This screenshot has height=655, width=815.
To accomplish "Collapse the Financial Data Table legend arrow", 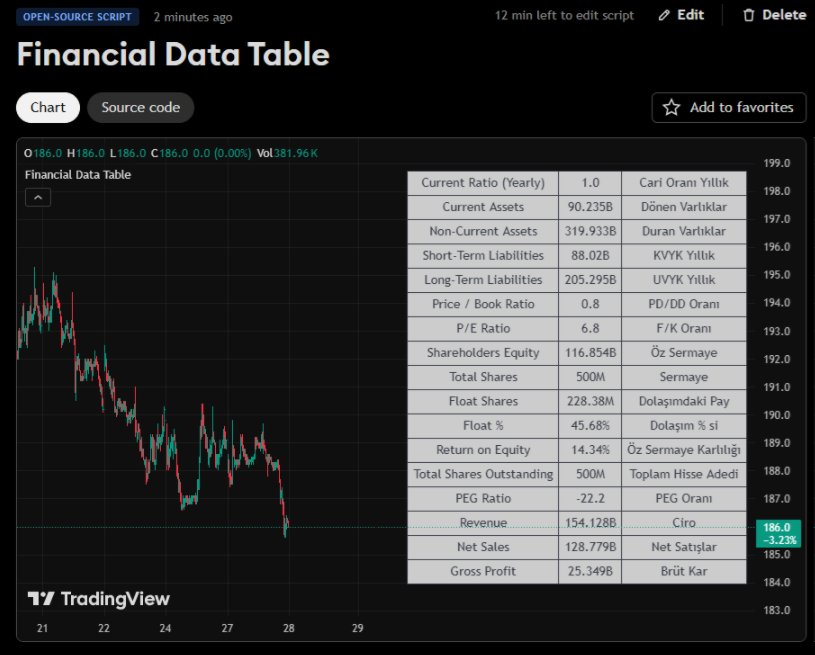I will point(37,197).
